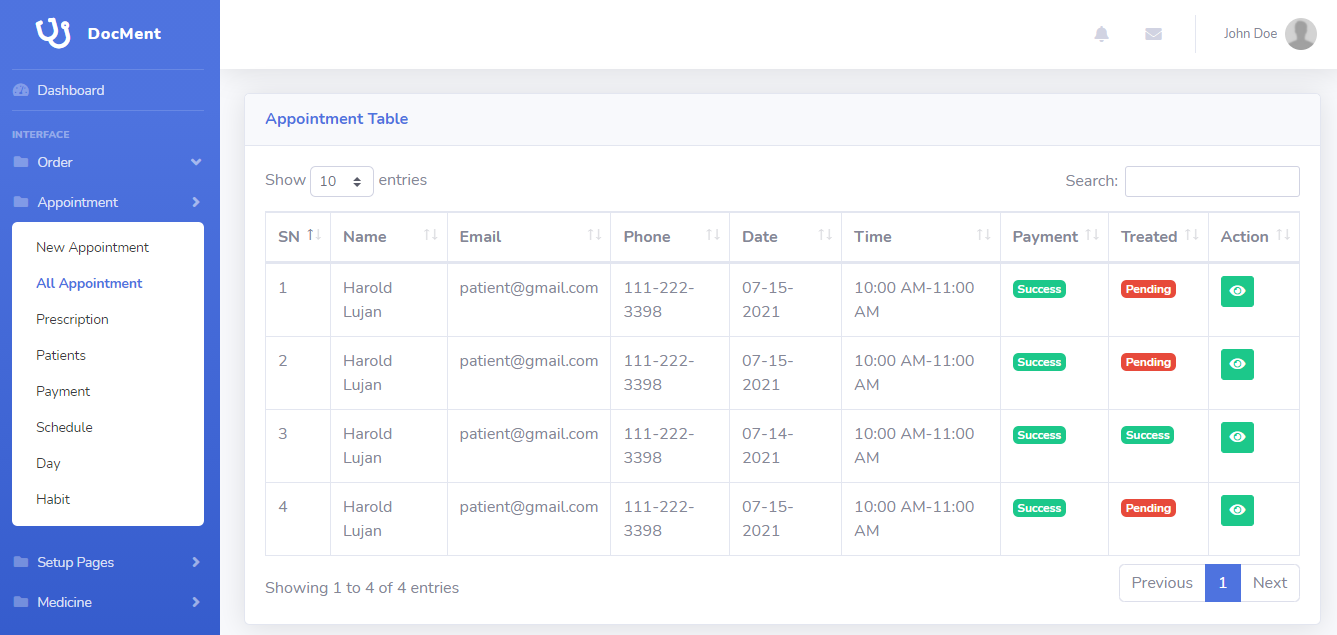1337x635 pixels.
Task: Expand the Order menu chevron
Action: click(196, 162)
